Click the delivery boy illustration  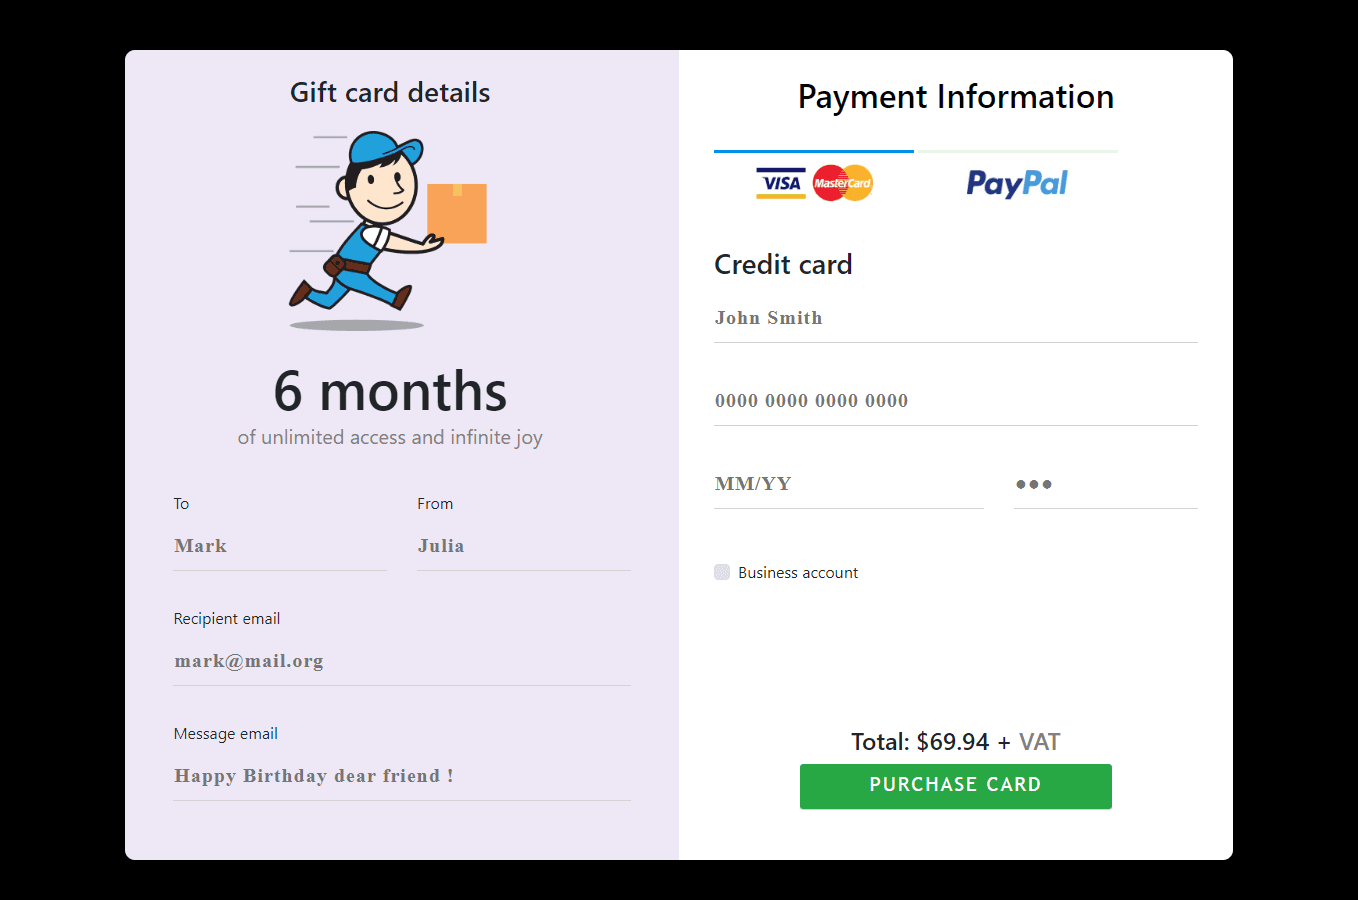point(389,230)
